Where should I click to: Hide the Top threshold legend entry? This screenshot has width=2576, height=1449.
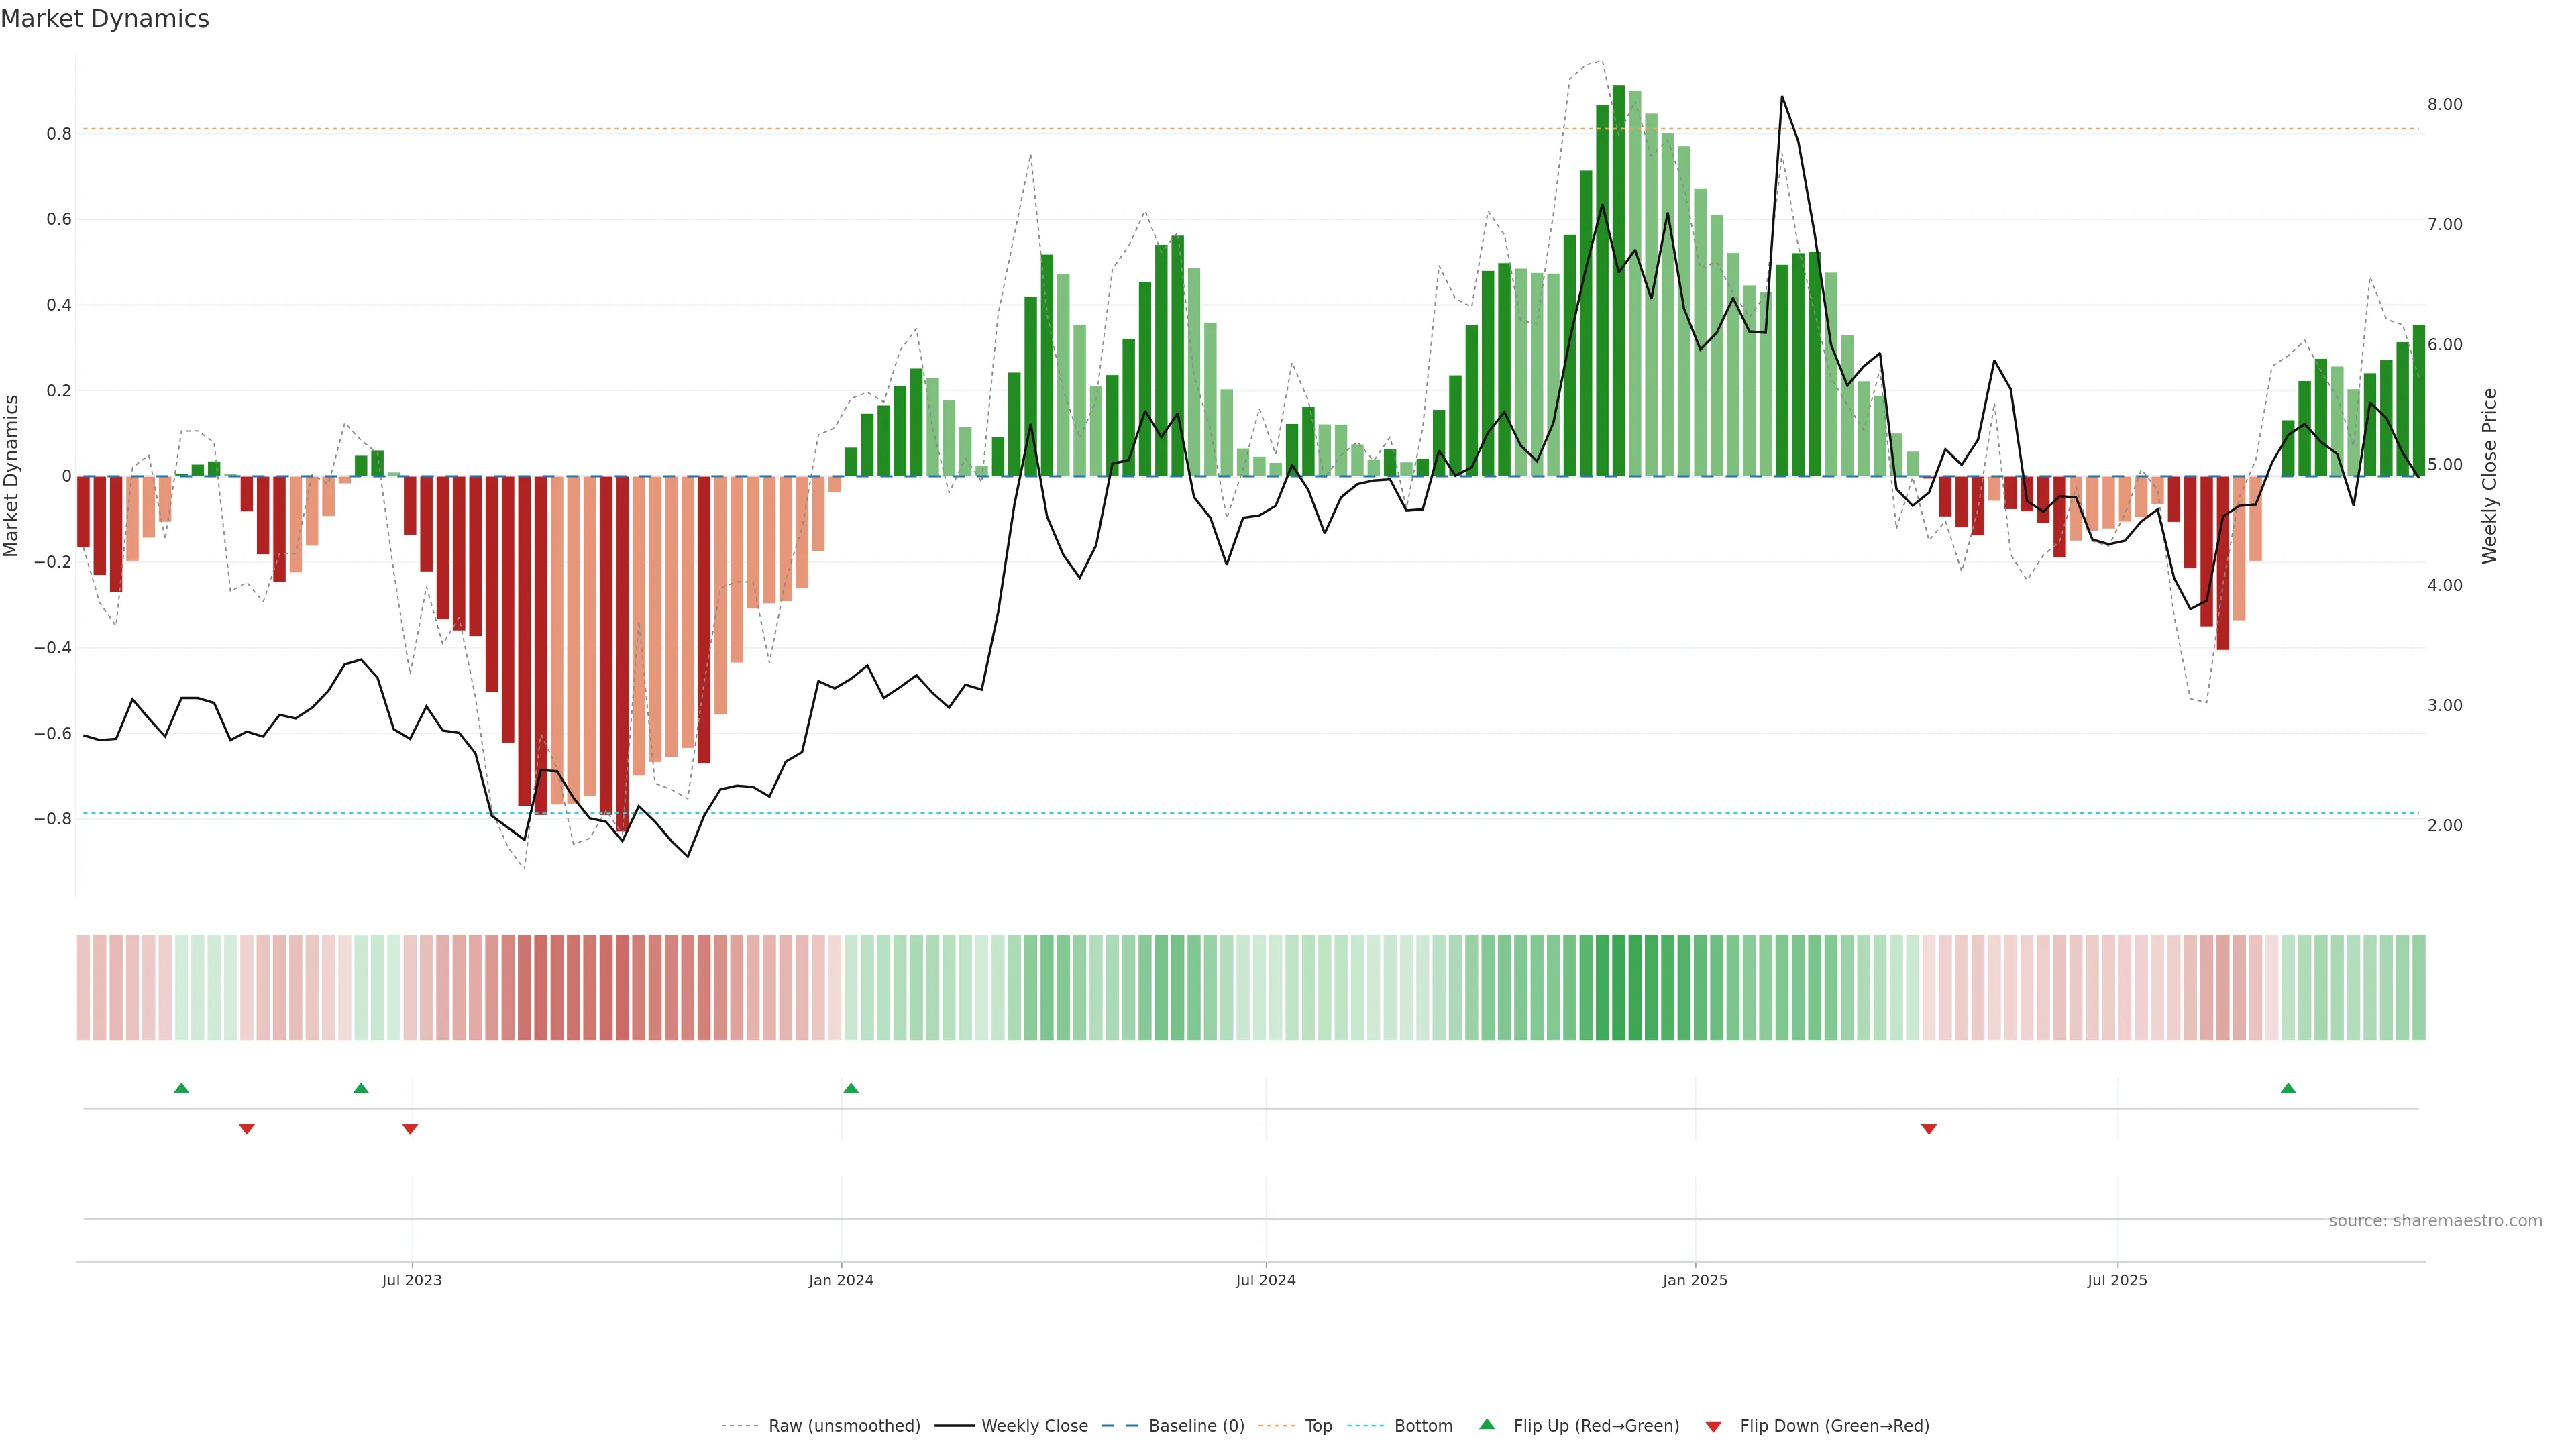tap(1318, 1426)
